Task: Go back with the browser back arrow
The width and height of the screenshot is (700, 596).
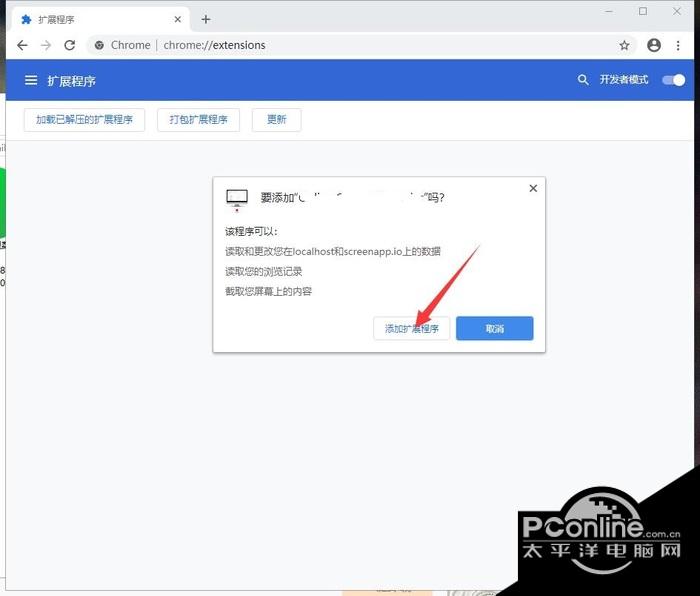Action: pos(22,45)
